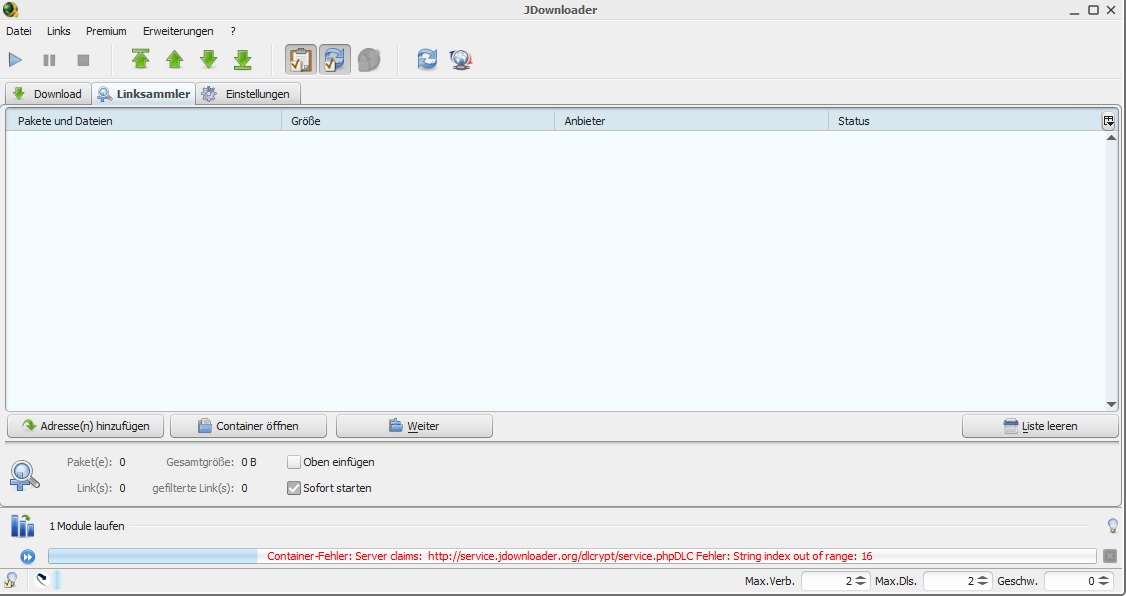Click the status bar bulb with checkmark icon
Image resolution: width=1126 pixels, height=596 pixels.
[x=11, y=580]
